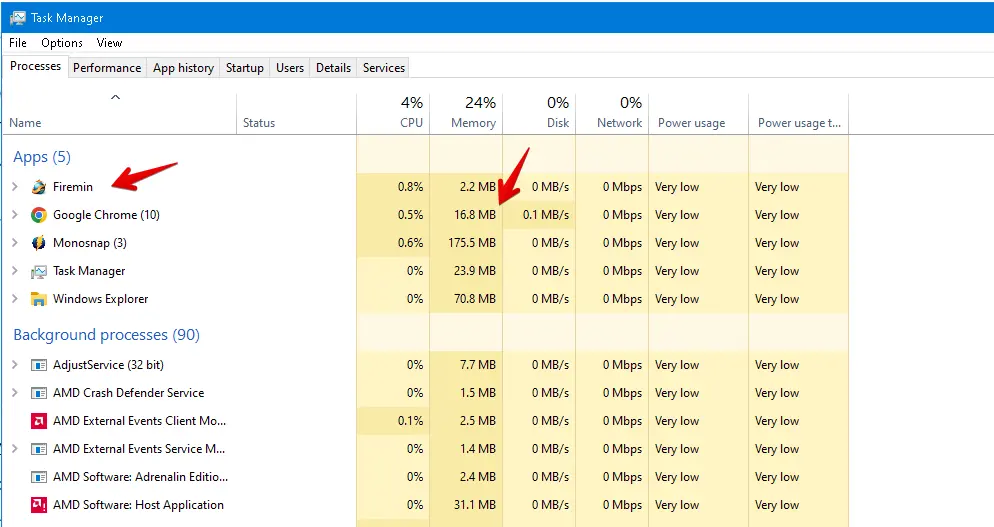
Task: Click Windows Explorer's 70.8 MB memory value
Action: [x=475, y=299]
